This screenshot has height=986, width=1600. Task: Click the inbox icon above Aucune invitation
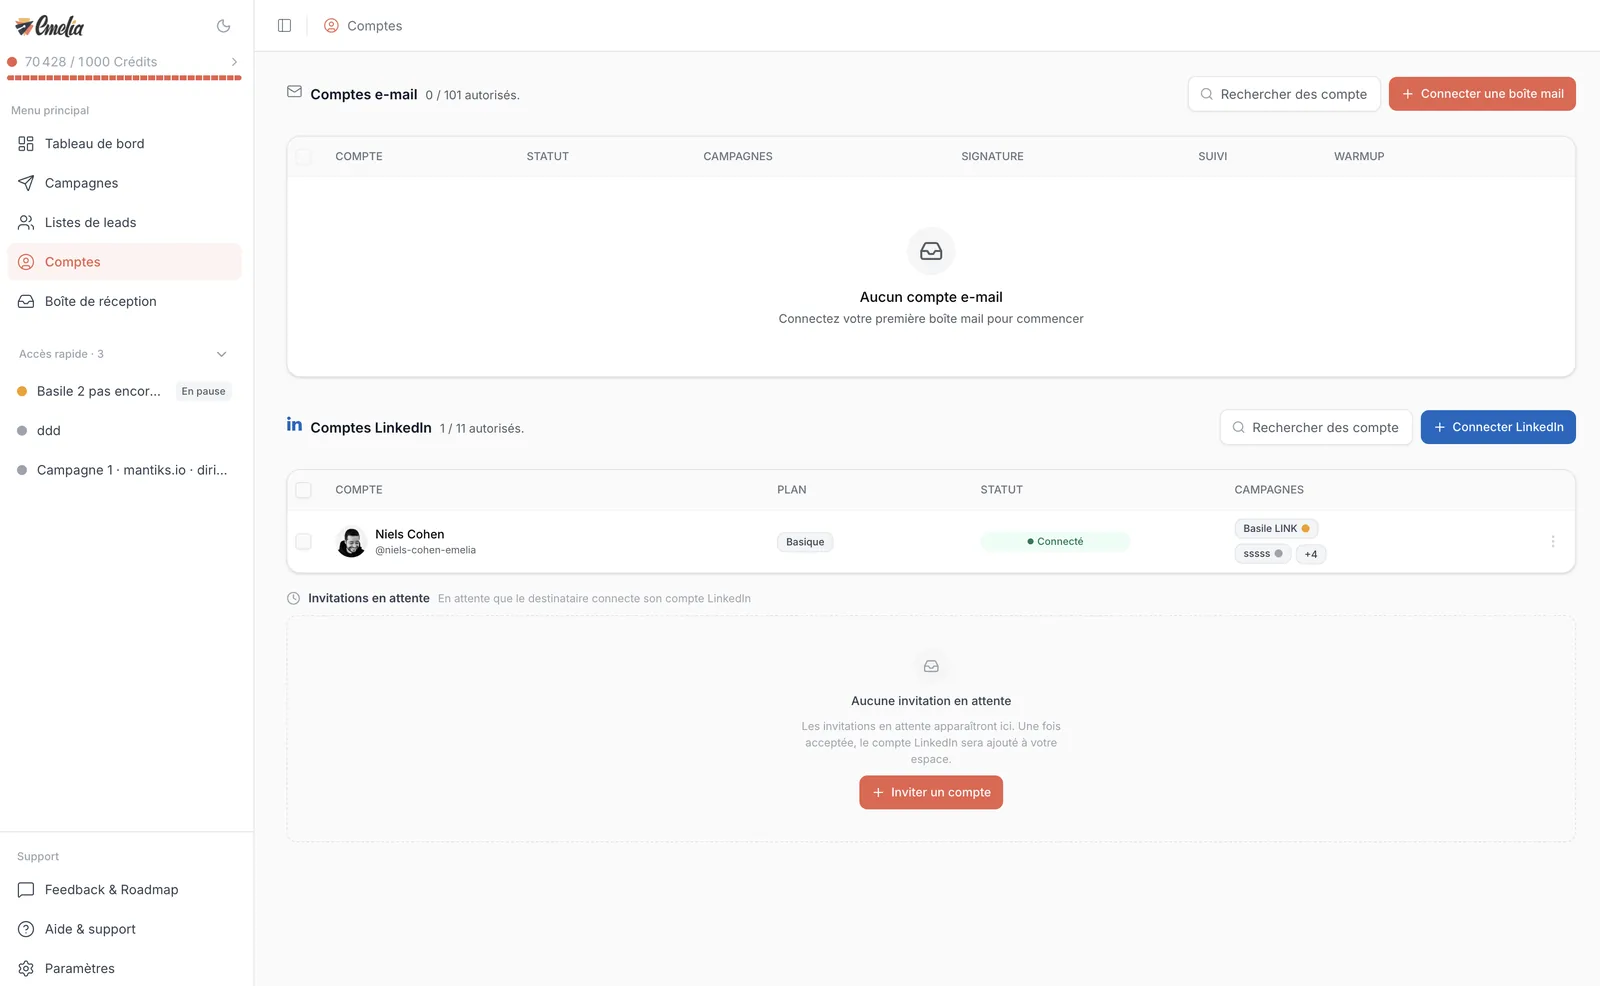931,666
